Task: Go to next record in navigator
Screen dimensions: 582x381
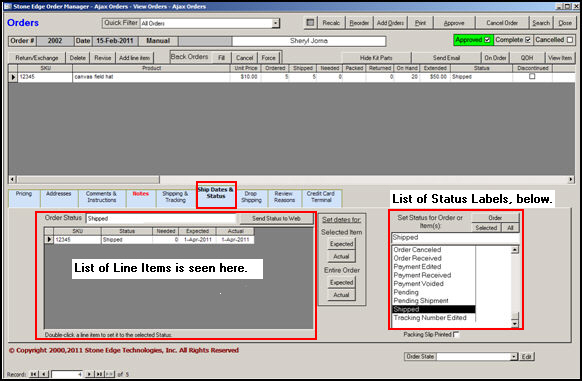Action: (x=89, y=374)
